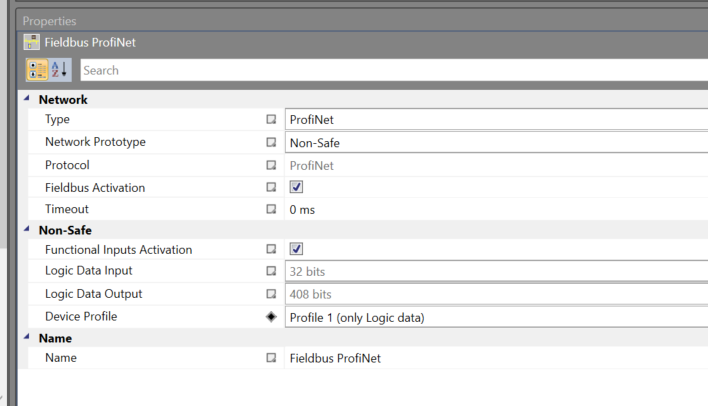708x406 pixels.
Task: Select the Protocol property label
Action: (67, 165)
